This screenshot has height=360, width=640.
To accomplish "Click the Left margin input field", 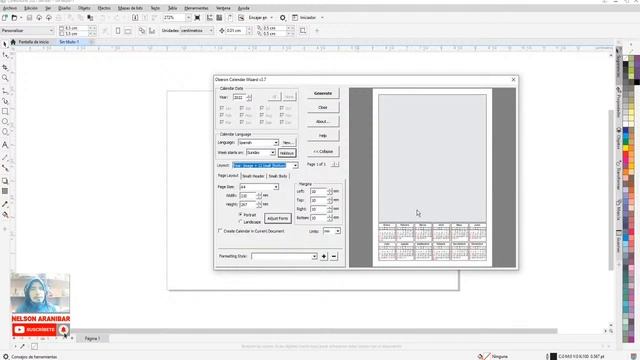I will (x=319, y=191).
